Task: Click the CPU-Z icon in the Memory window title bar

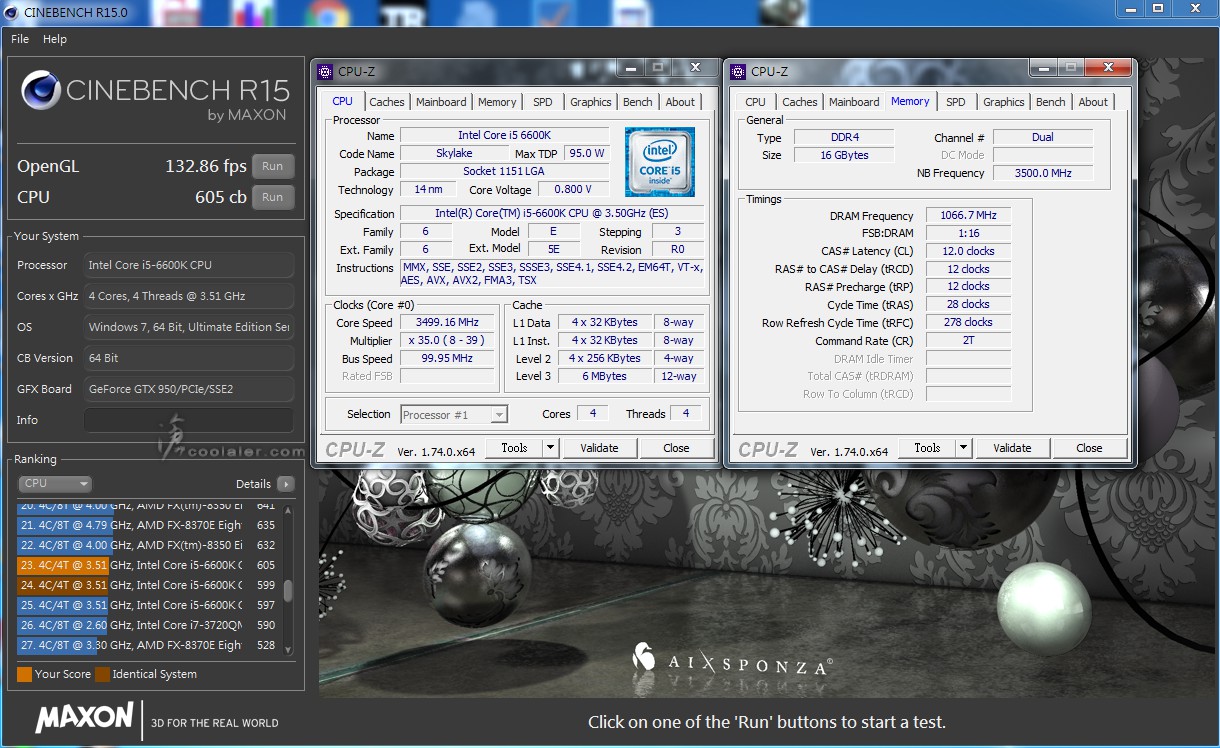Action: coord(739,71)
